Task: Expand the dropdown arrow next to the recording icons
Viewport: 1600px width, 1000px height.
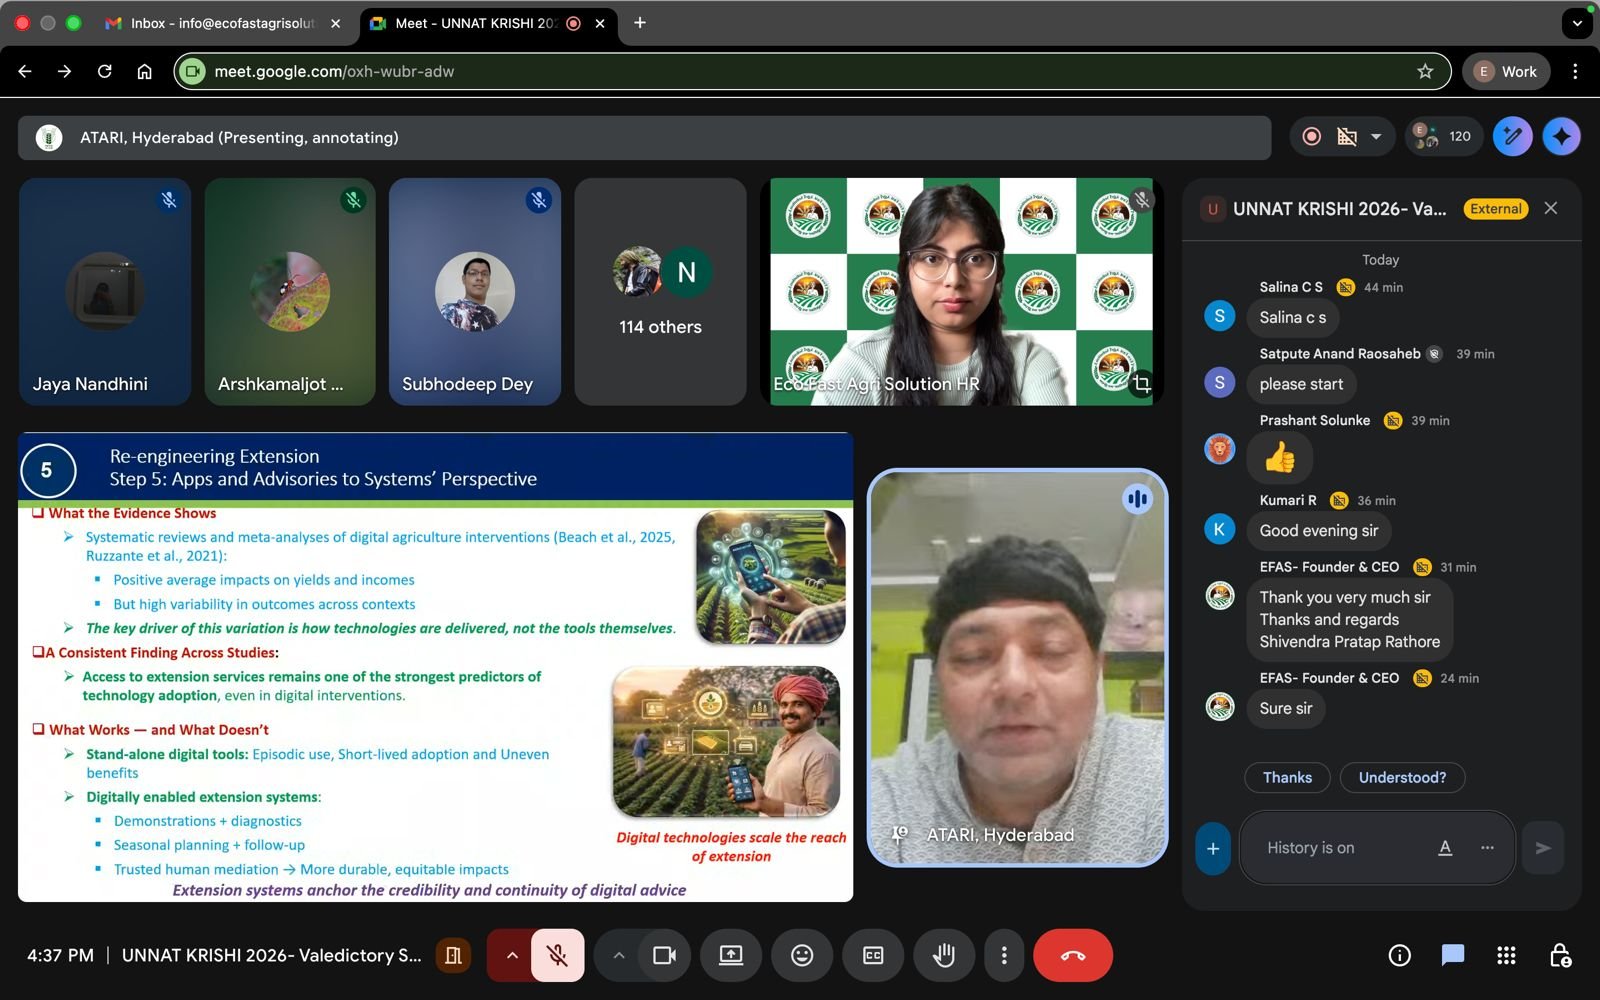Action: [1376, 137]
